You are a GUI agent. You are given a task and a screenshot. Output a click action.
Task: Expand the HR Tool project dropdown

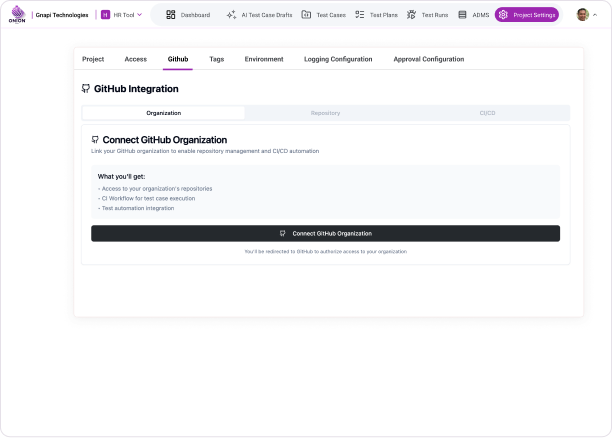click(x=122, y=15)
